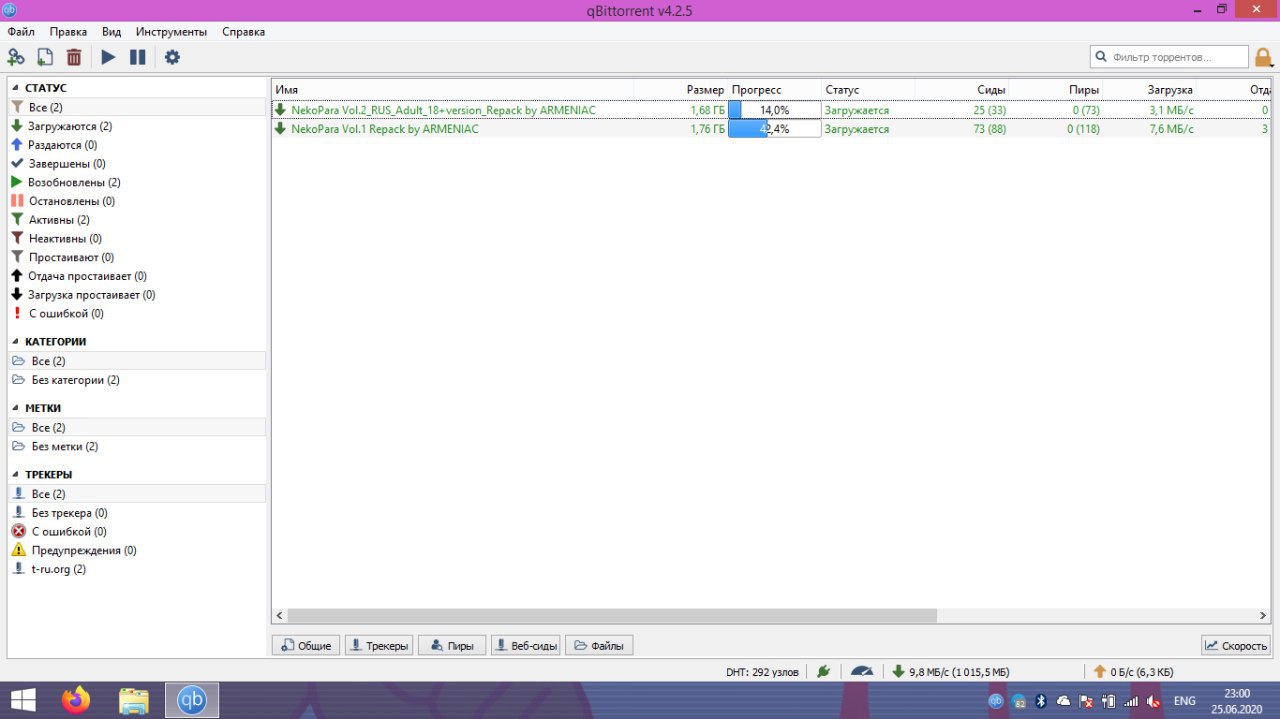Select the NekoPara Vol.2 torrent row

pyautogui.click(x=771, y=110)
